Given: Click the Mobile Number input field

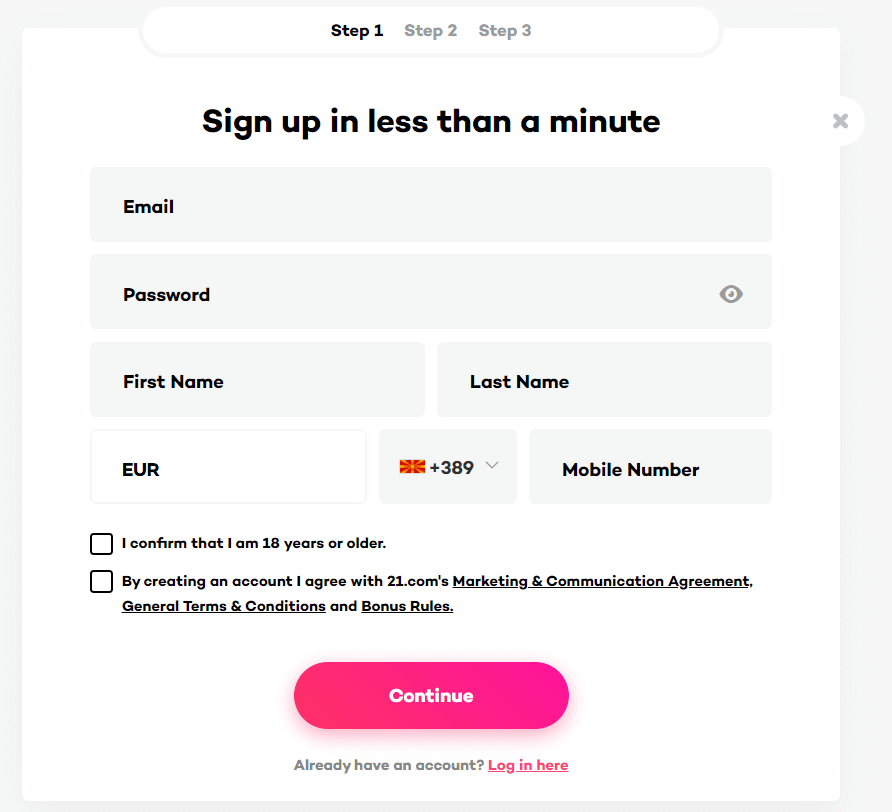Looking at the screenshot, I should pyautogui.click(x=650, y=467).
